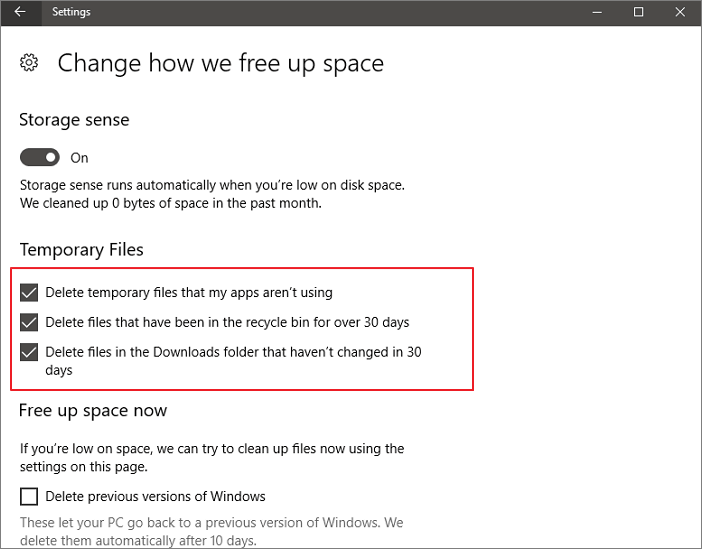Uncheck the Downloads folder deletion checkbox
This screenshot has width=702, height=549.
click(29, 352)
